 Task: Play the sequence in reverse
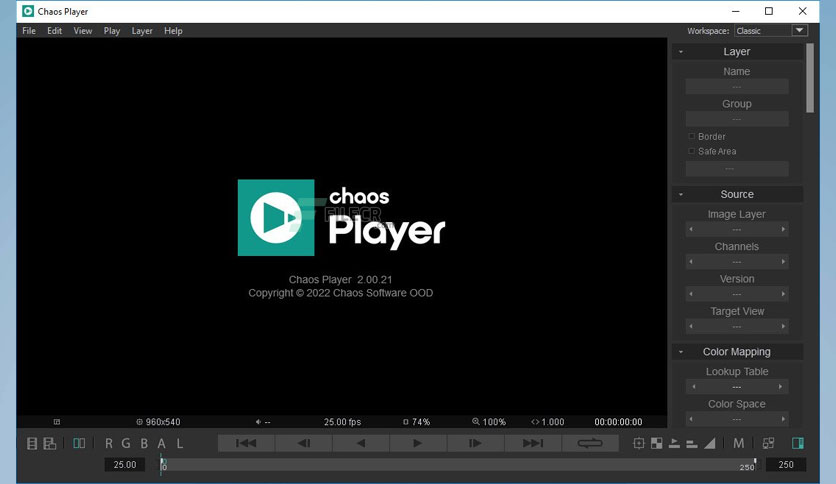[x=361, y=443]
